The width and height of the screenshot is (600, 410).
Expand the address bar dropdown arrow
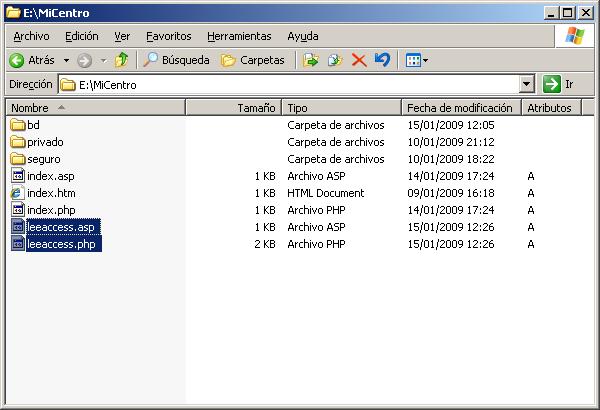pyautogui.click(x=526, y=85)
